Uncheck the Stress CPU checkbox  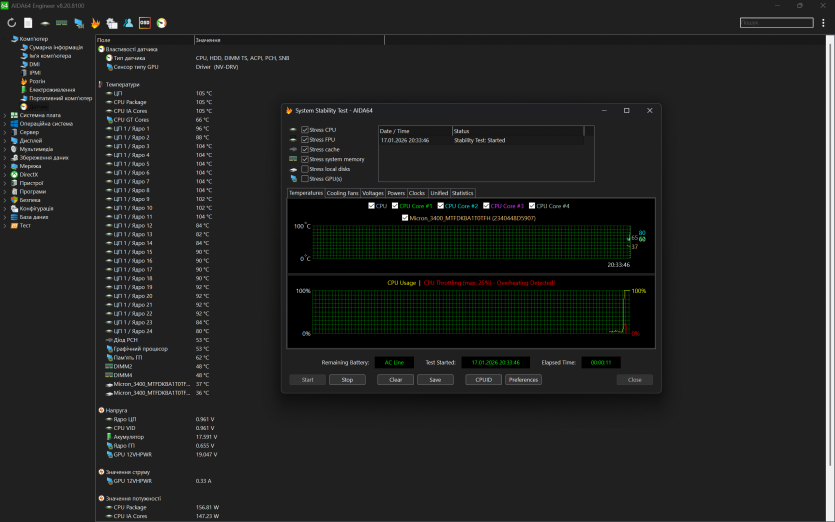pyautogui.click(x=305, y=129)
